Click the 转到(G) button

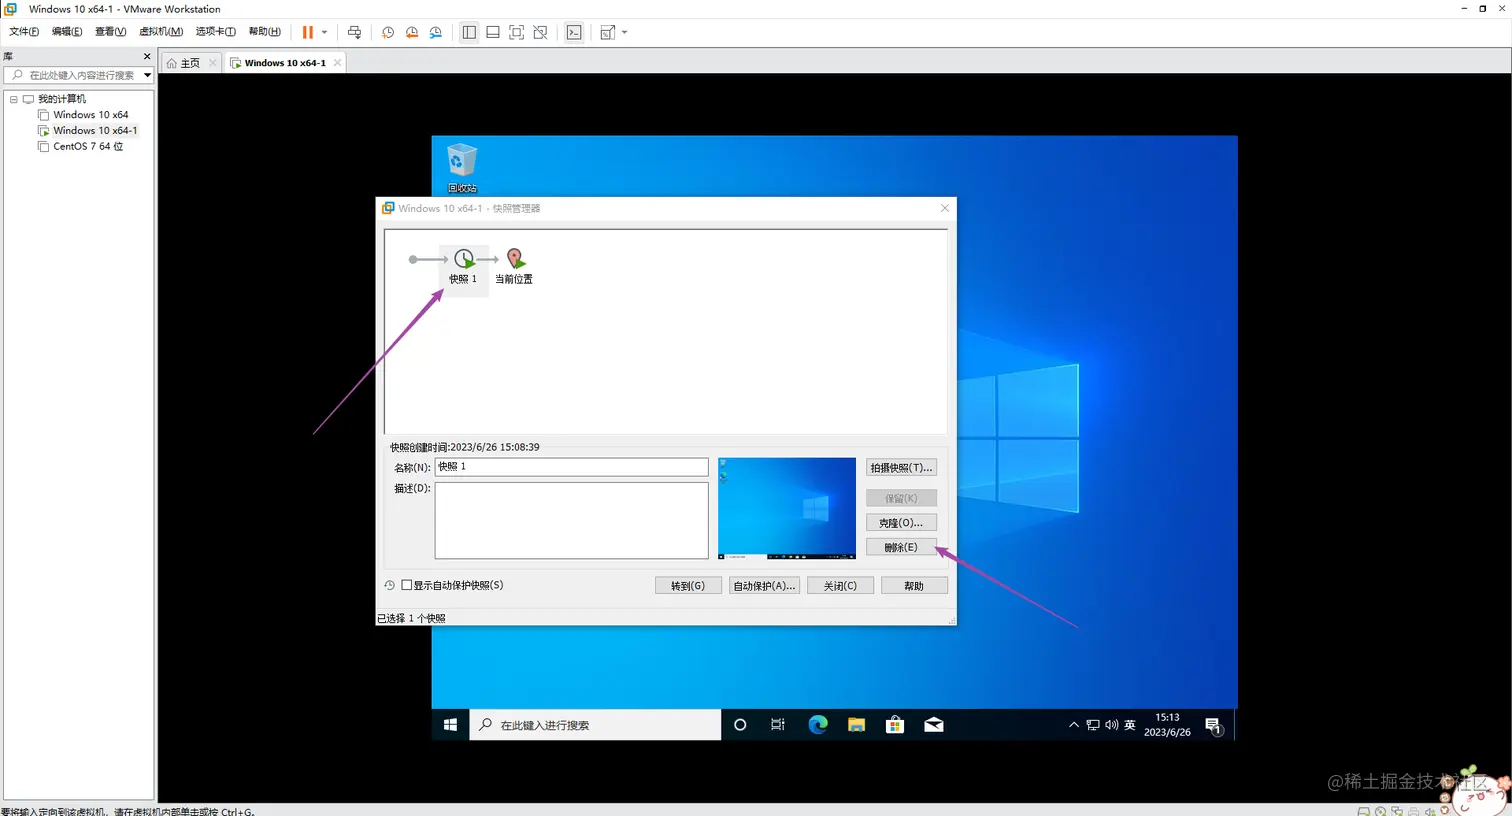tap(688, 586)
